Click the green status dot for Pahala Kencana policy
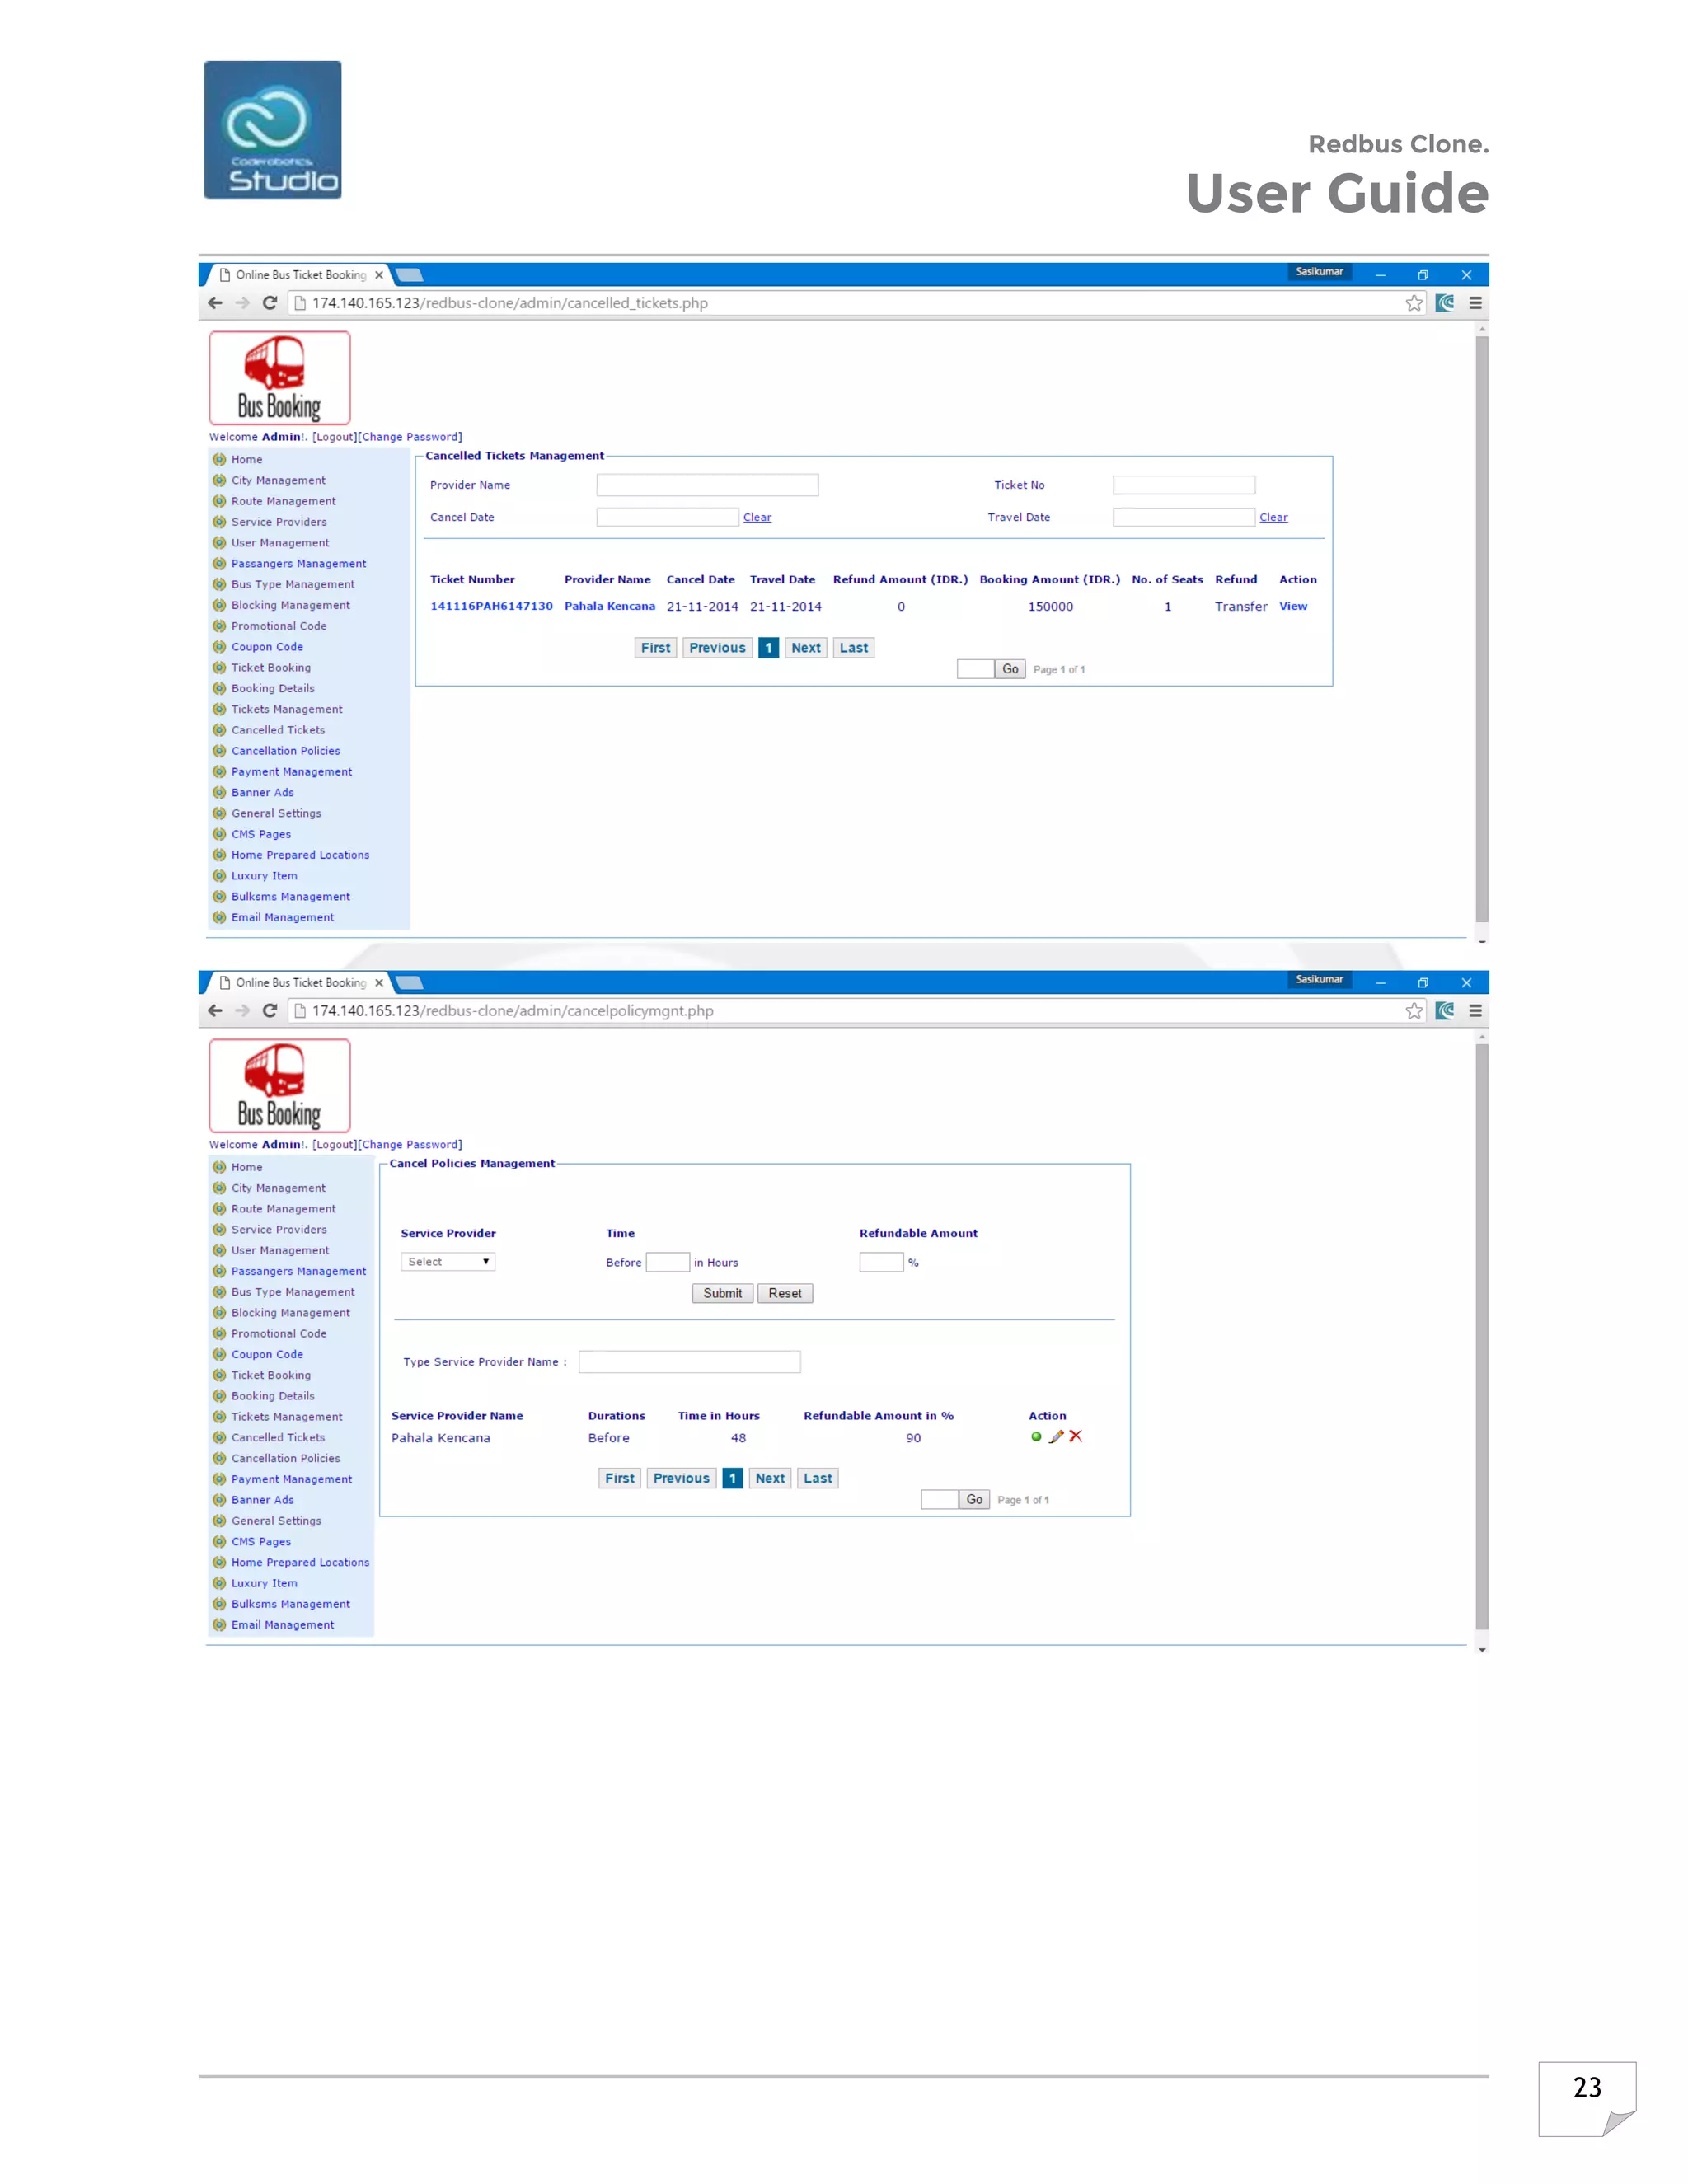Image resolution: width=1688 pixels, height=2184 pixels. [x=1036, y=1437]
